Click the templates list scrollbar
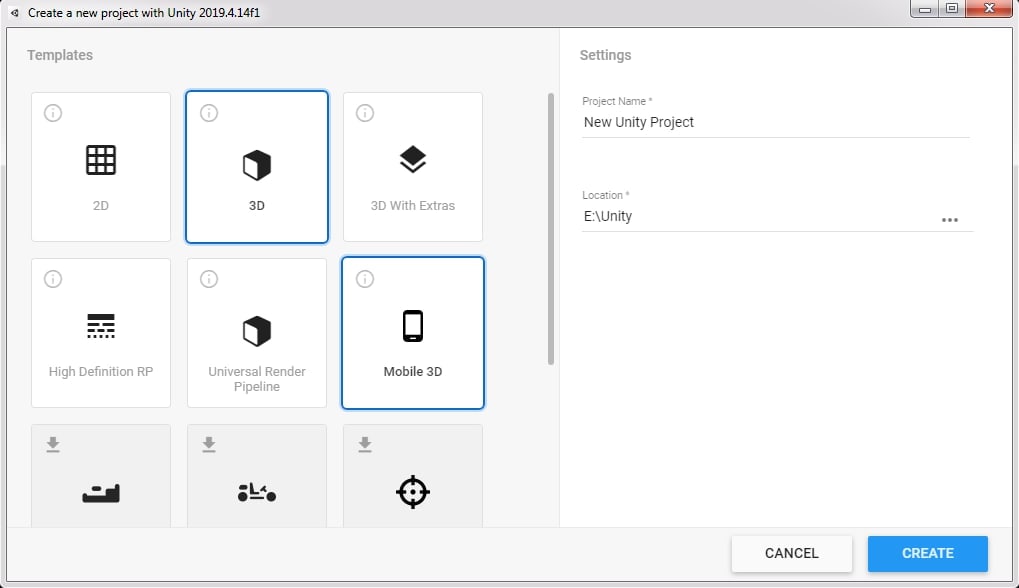 click(551, 229)
